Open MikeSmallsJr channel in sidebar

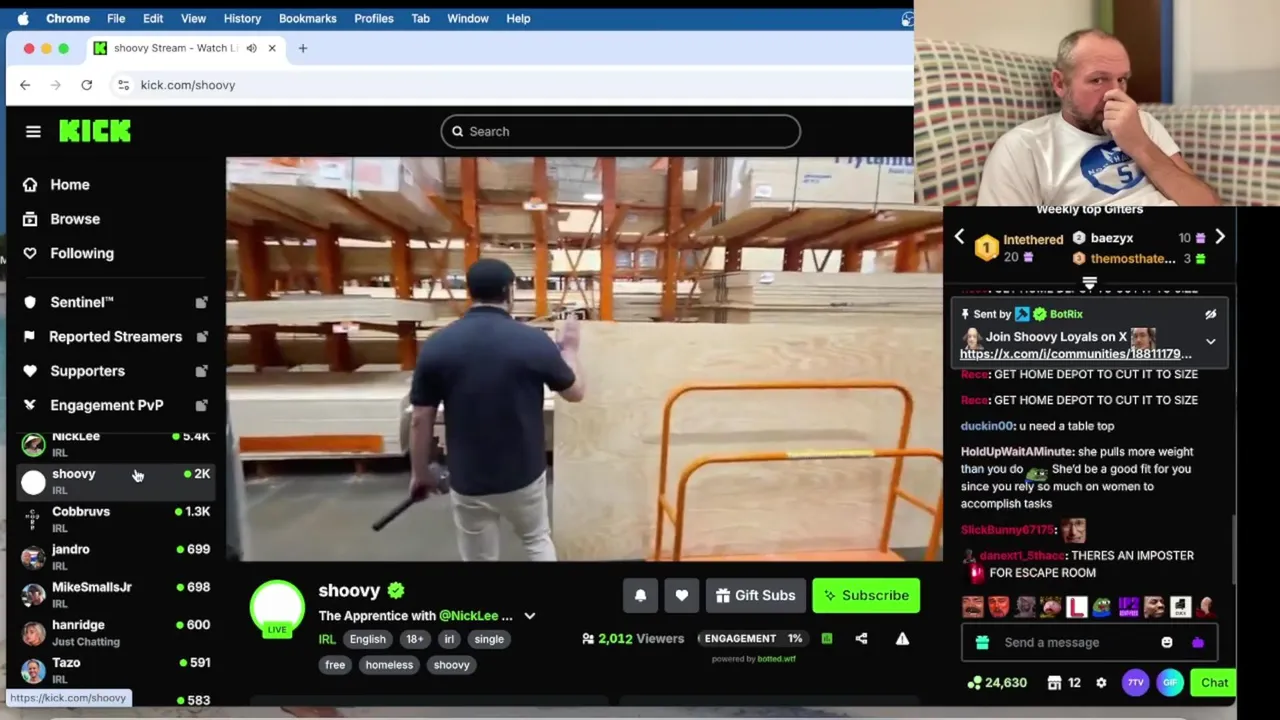115,595
